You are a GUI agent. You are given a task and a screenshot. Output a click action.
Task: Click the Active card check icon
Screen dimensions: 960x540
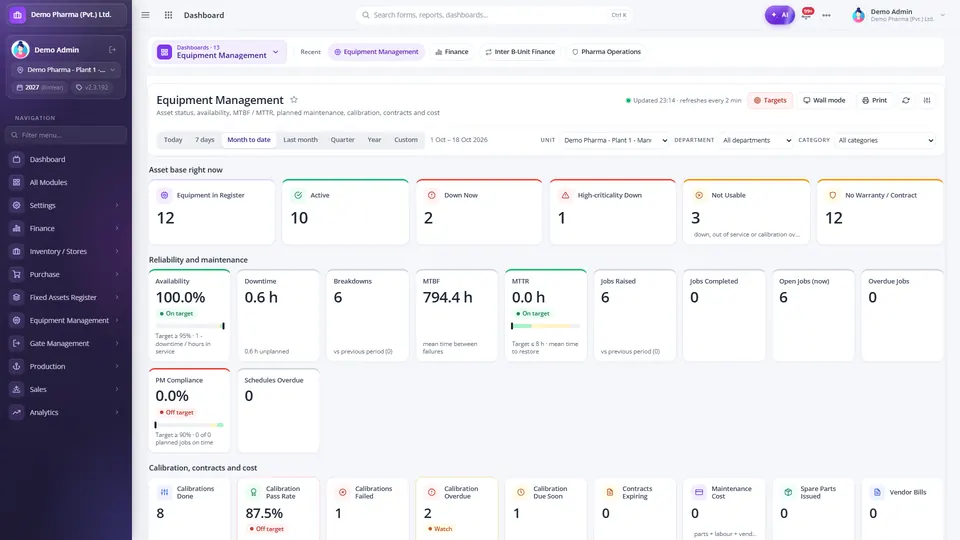298,195
